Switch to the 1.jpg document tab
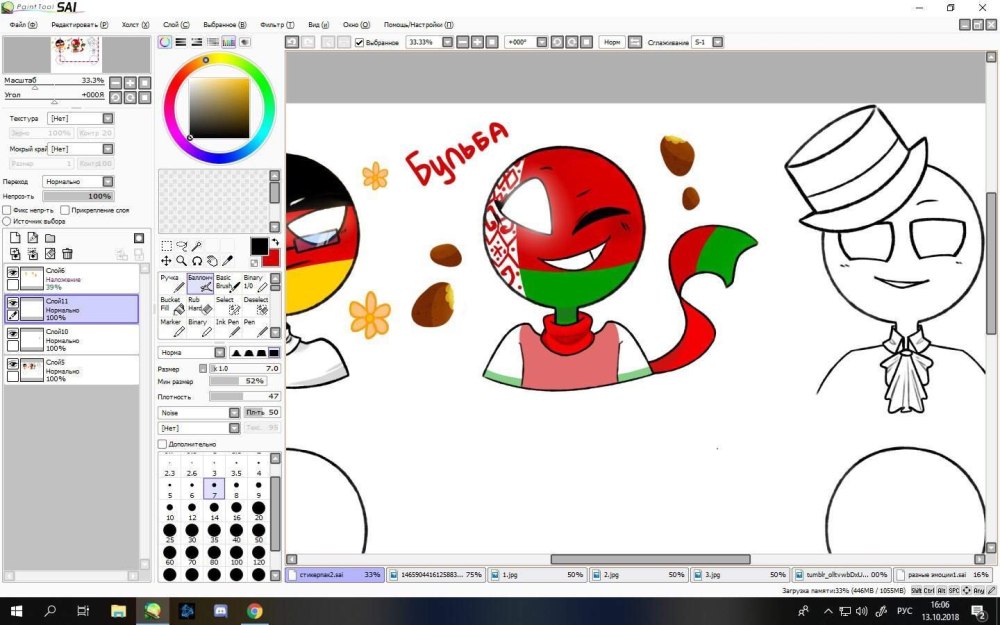Image resolution: width=1000 pixels, height=625 pixels. [537, 575]
